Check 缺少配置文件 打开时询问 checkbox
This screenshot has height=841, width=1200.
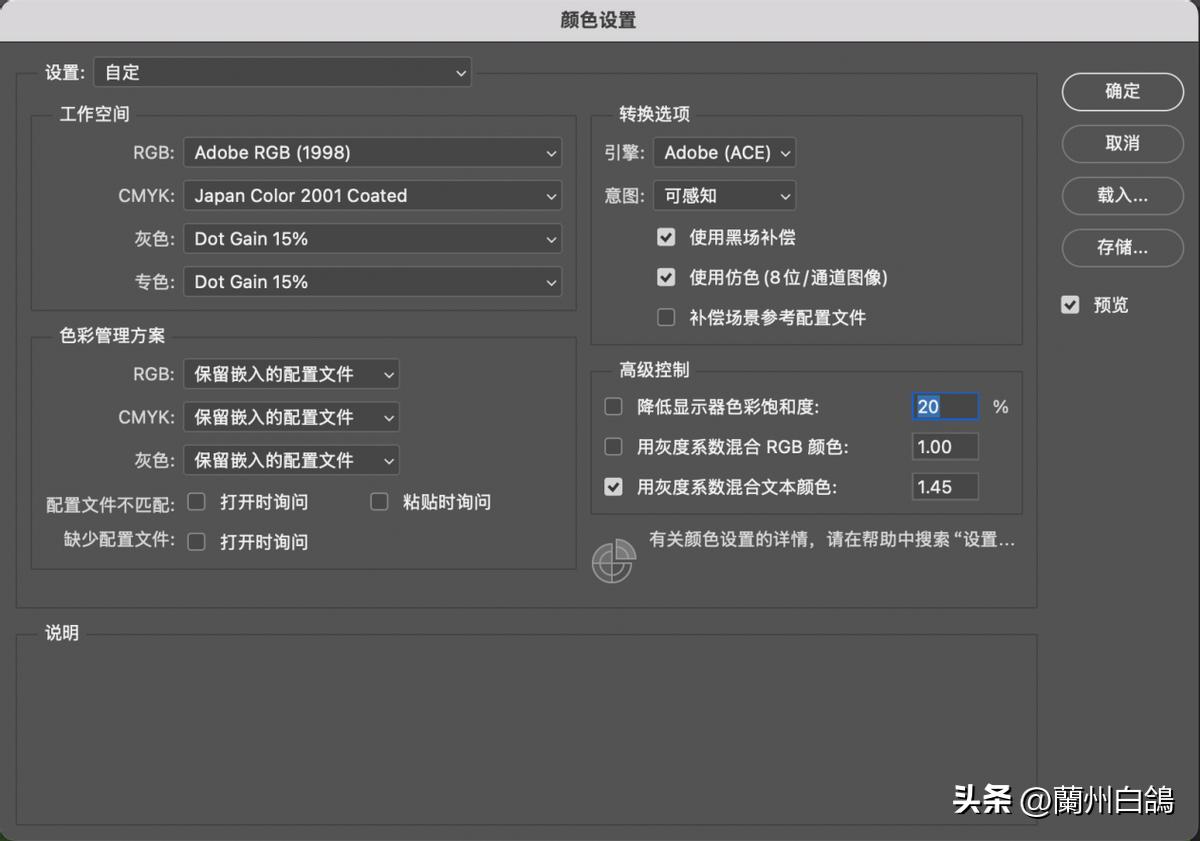(x=197, y=542)
